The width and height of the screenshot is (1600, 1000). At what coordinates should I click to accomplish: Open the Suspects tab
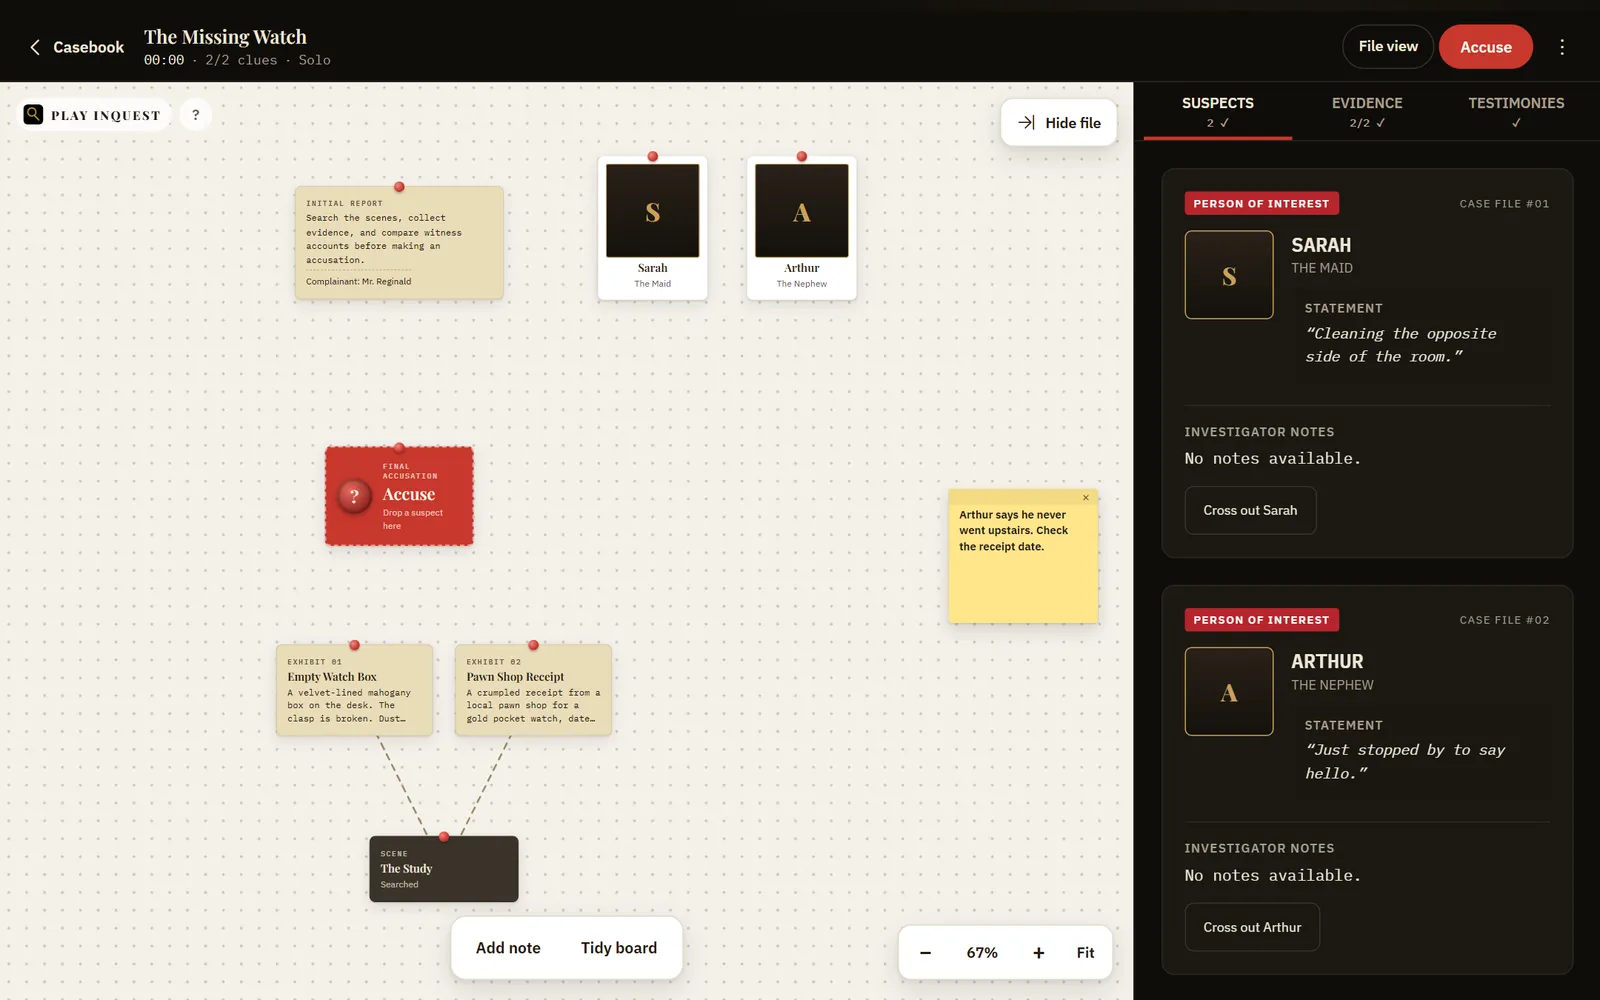click(x=1218, y=111)
